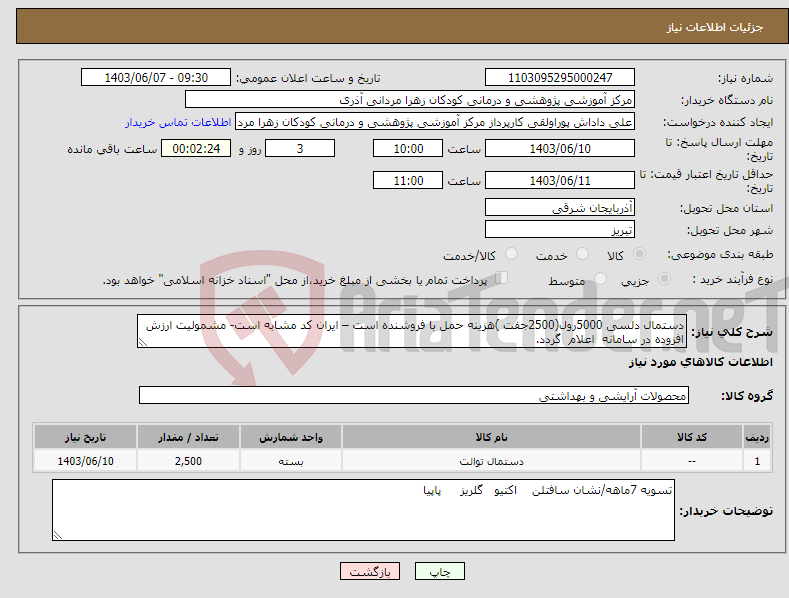Click the دستمال توالت item name cell
Screen dimensions: 789x598
491,461
